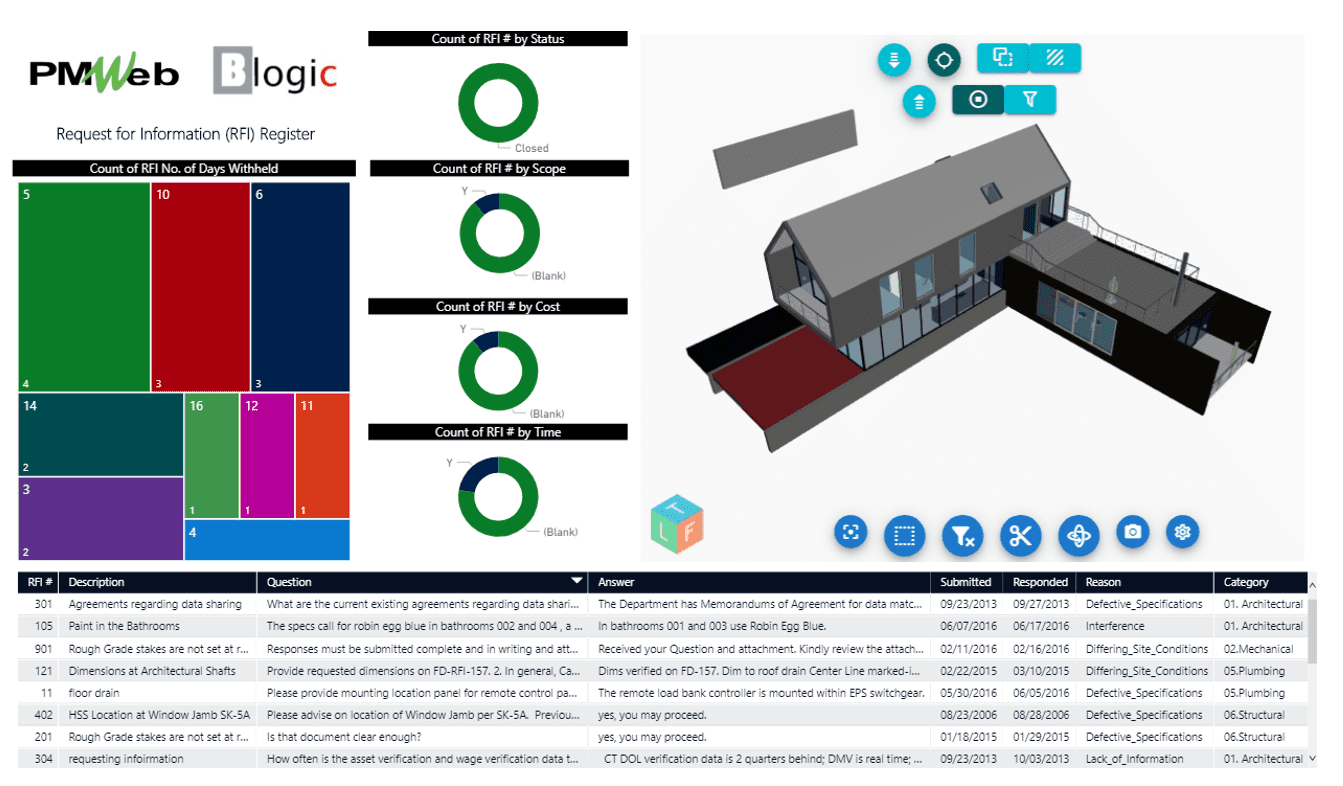Image resolution: width=1343 pixels, height=786 pixels.
Task: Select the light green treemap tile labeled 16
Action: pyautogui.click(x=211, y=456)
